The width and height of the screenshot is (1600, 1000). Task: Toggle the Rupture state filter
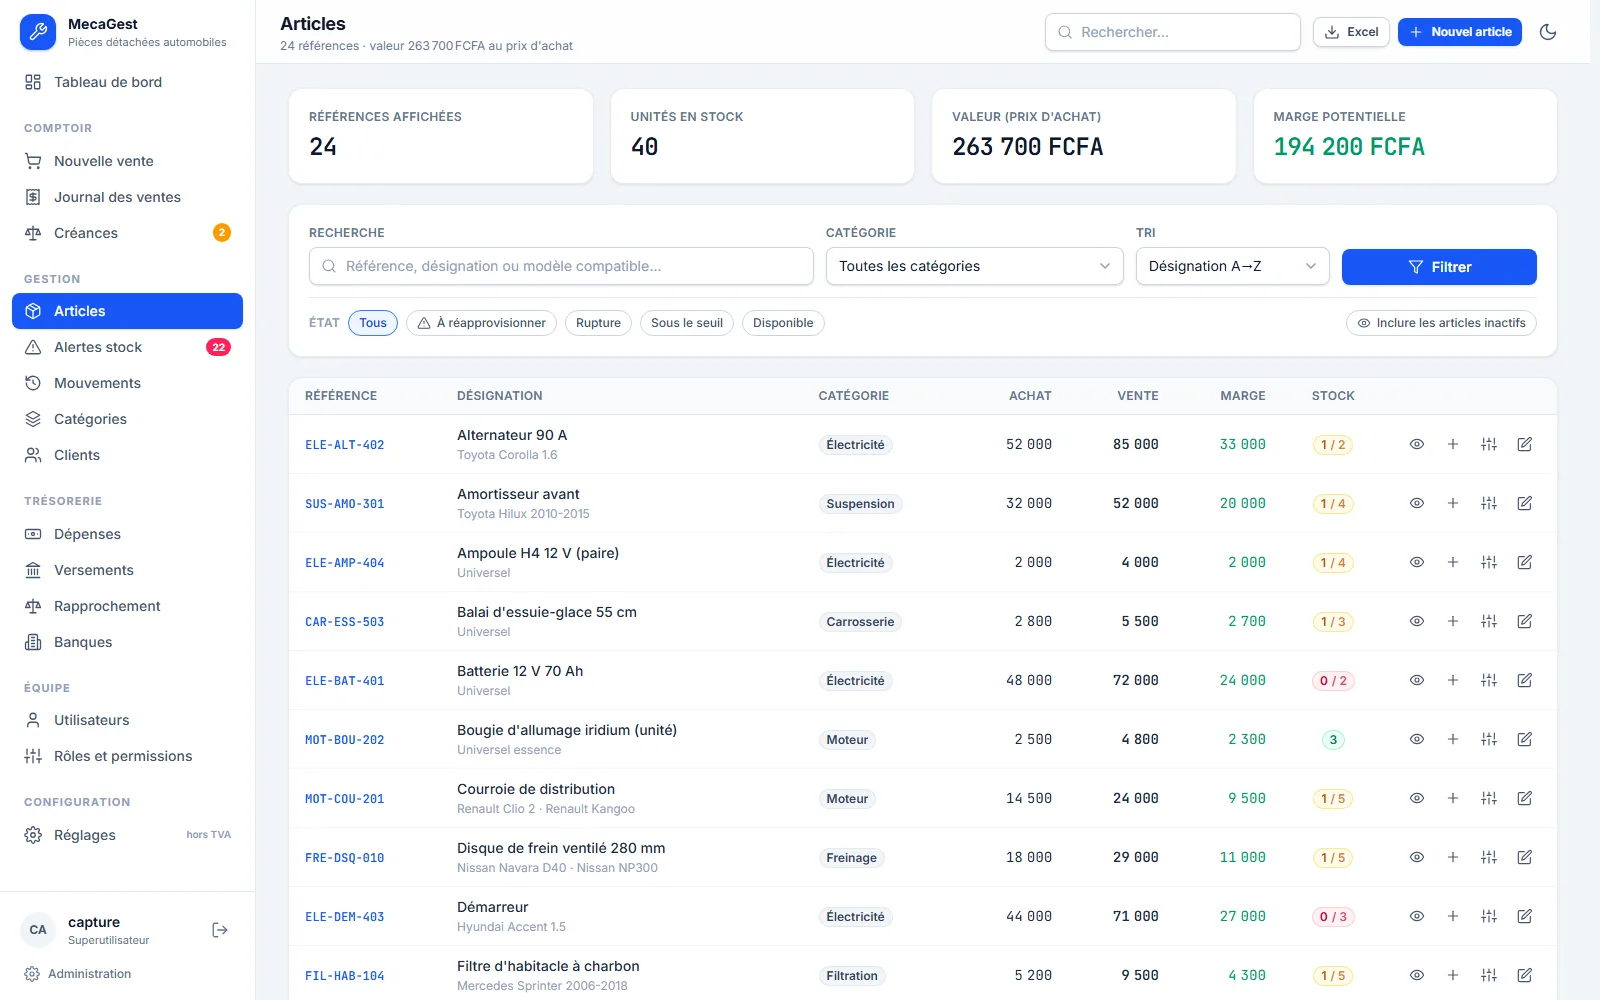point(598,323)
